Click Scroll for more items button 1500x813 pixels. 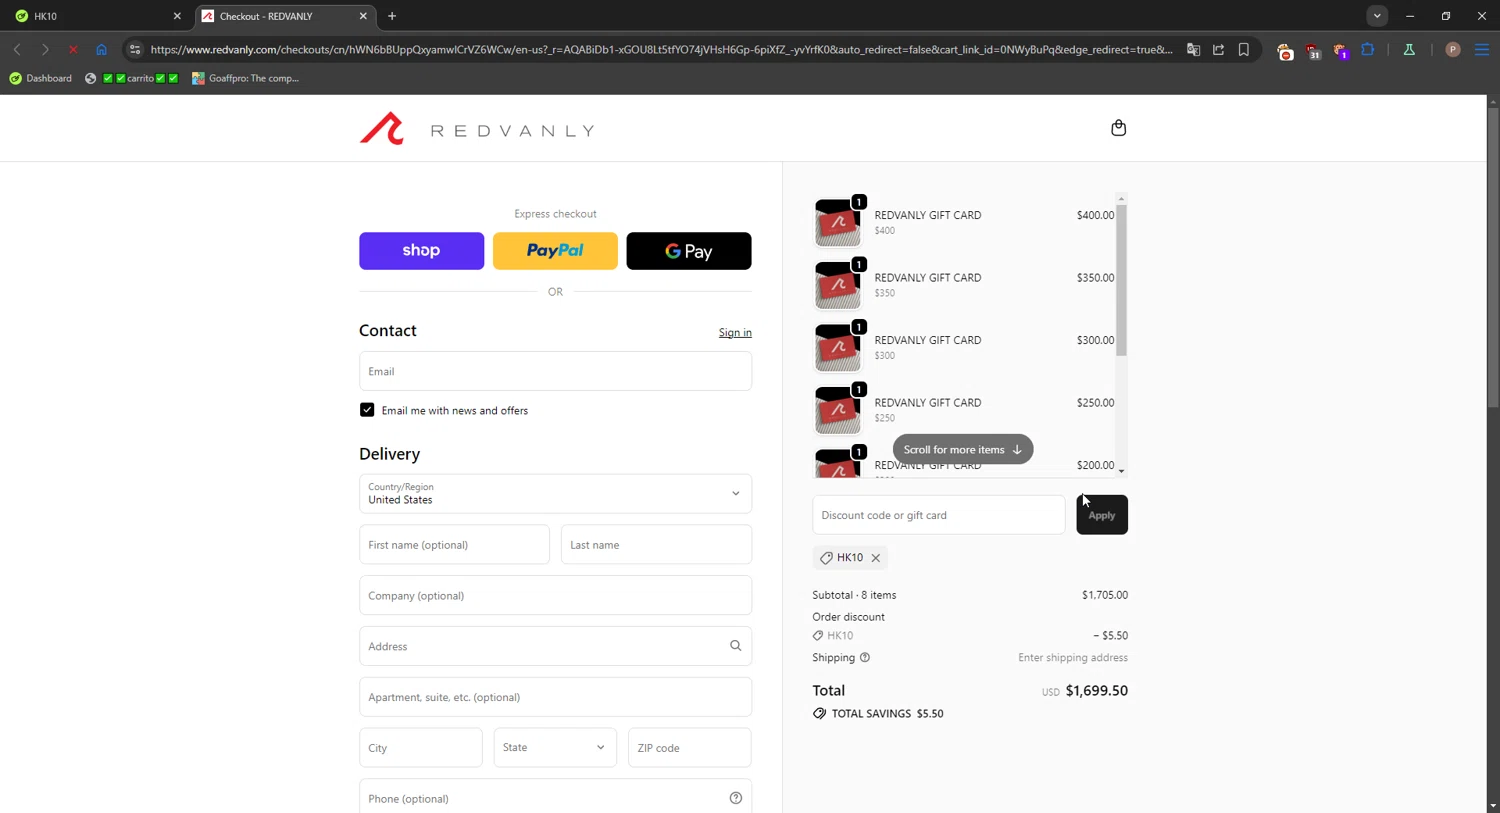pos(963,449)
